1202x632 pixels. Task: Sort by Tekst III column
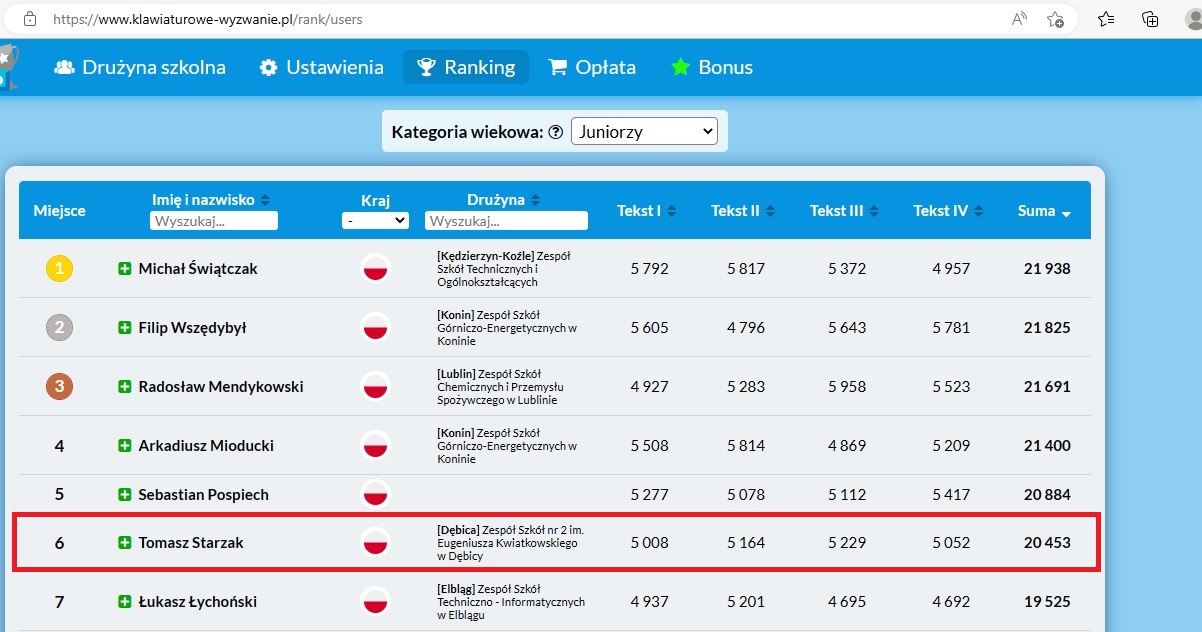(844, 211)
